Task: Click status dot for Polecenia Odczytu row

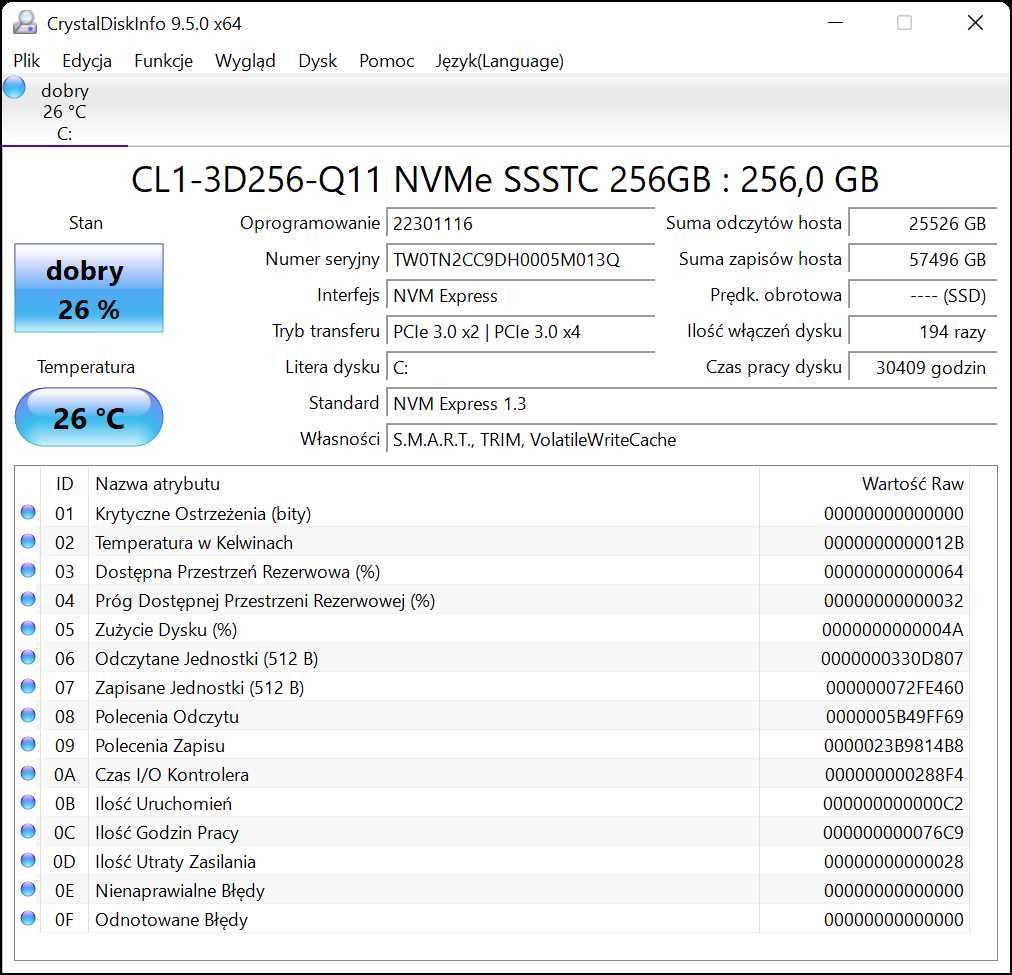Action: 28,716
